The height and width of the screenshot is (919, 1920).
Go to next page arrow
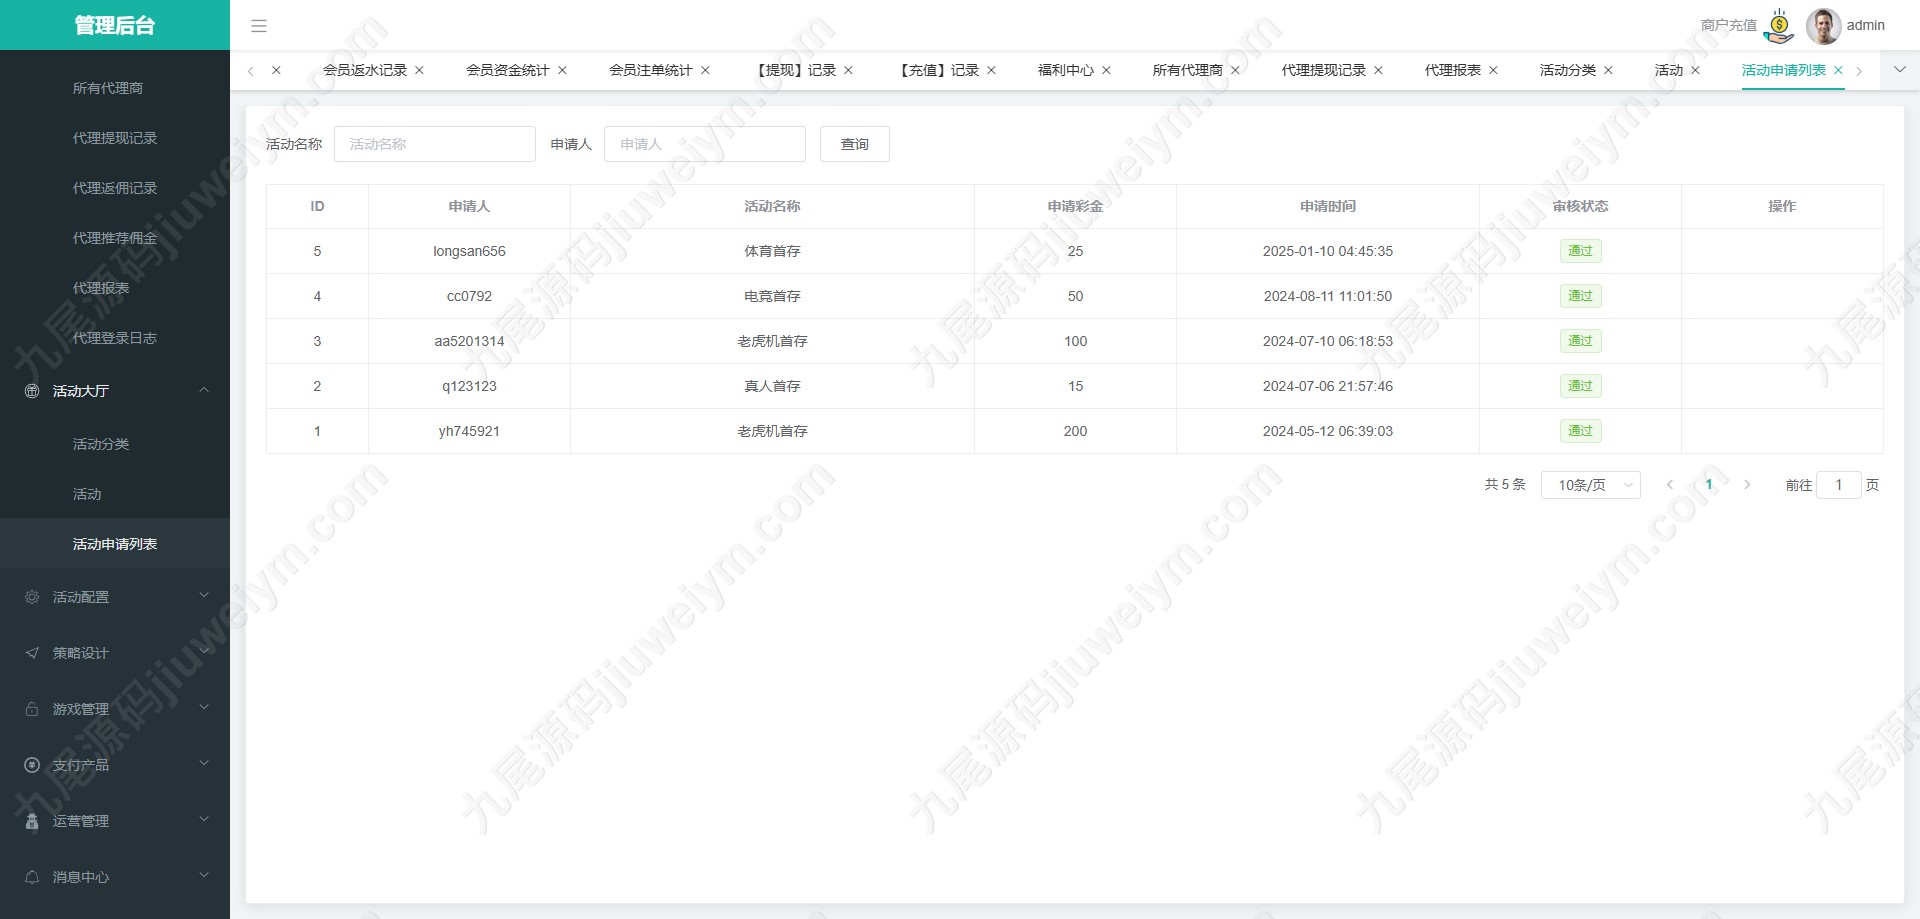click(x=1747, y=485)
